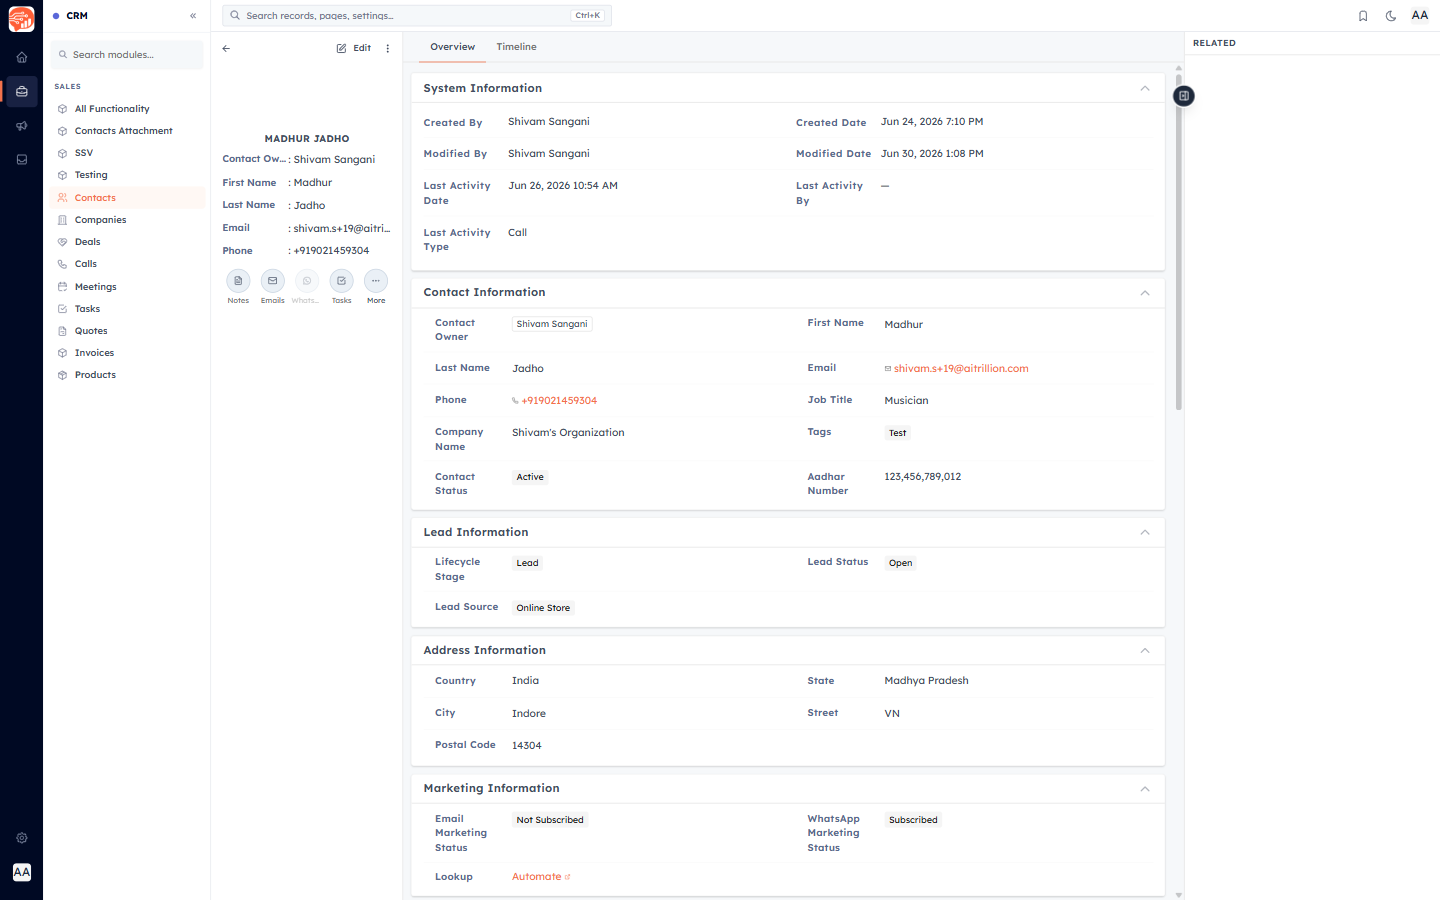Viewport: 1440px width, 900px height.
Task: Toggle the Related panel dark round button
Action: pos(1184,96)
